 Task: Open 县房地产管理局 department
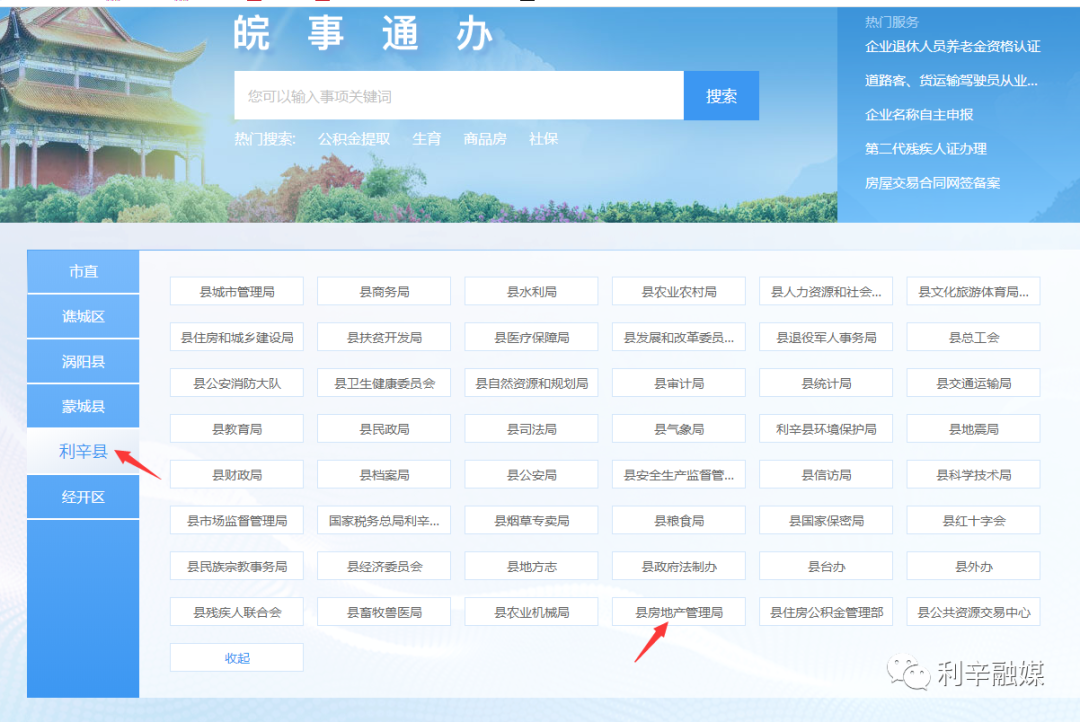[x=679, y=612]
